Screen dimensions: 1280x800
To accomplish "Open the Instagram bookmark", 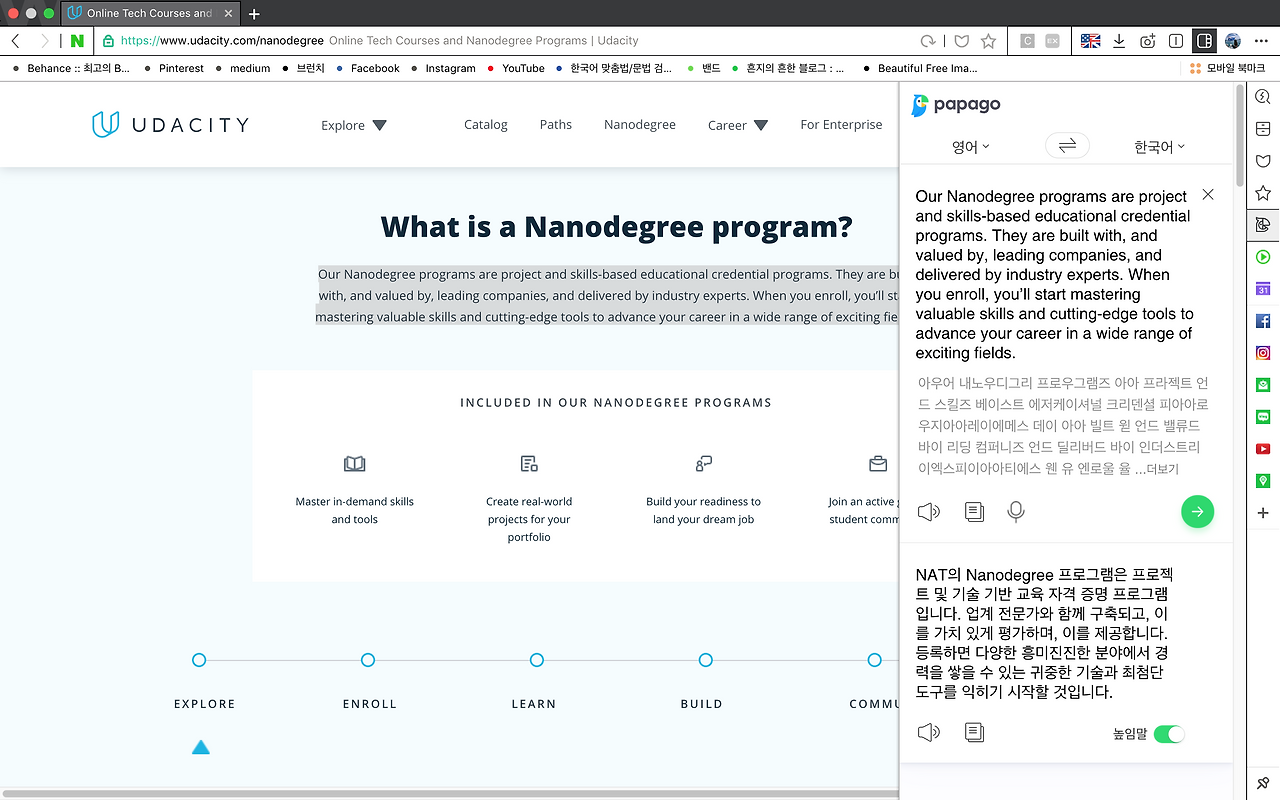I will [x=443, y=68].
